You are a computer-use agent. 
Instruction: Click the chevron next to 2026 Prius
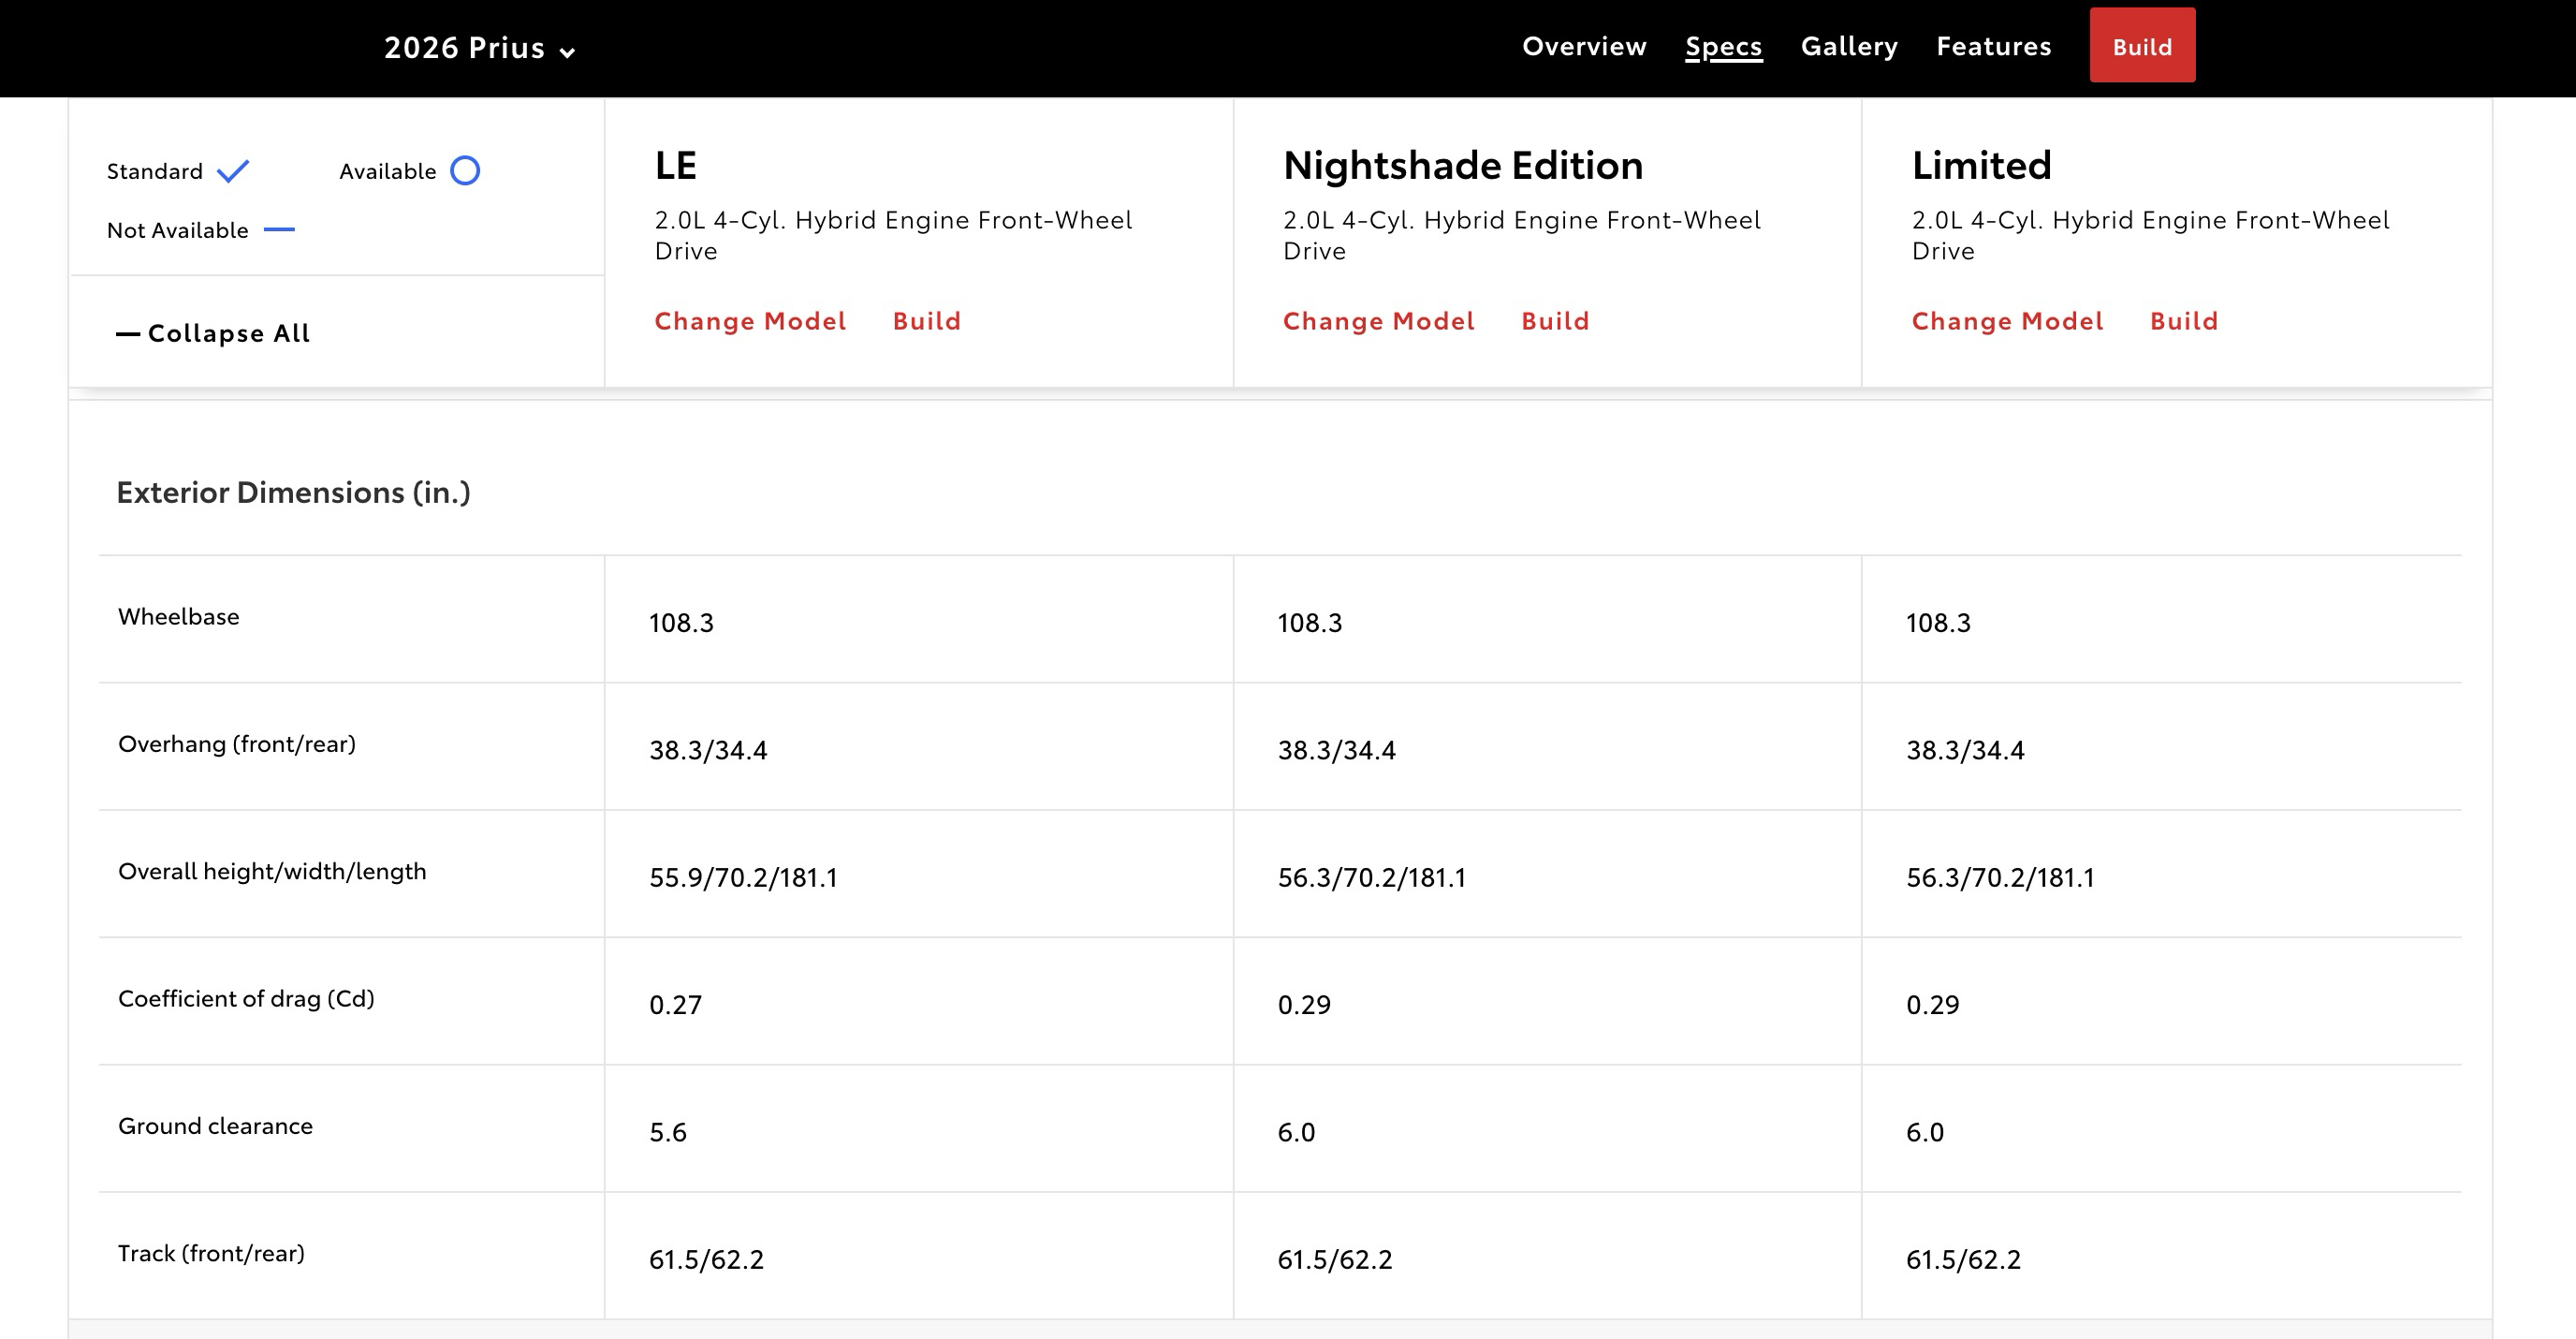[567, 53]
